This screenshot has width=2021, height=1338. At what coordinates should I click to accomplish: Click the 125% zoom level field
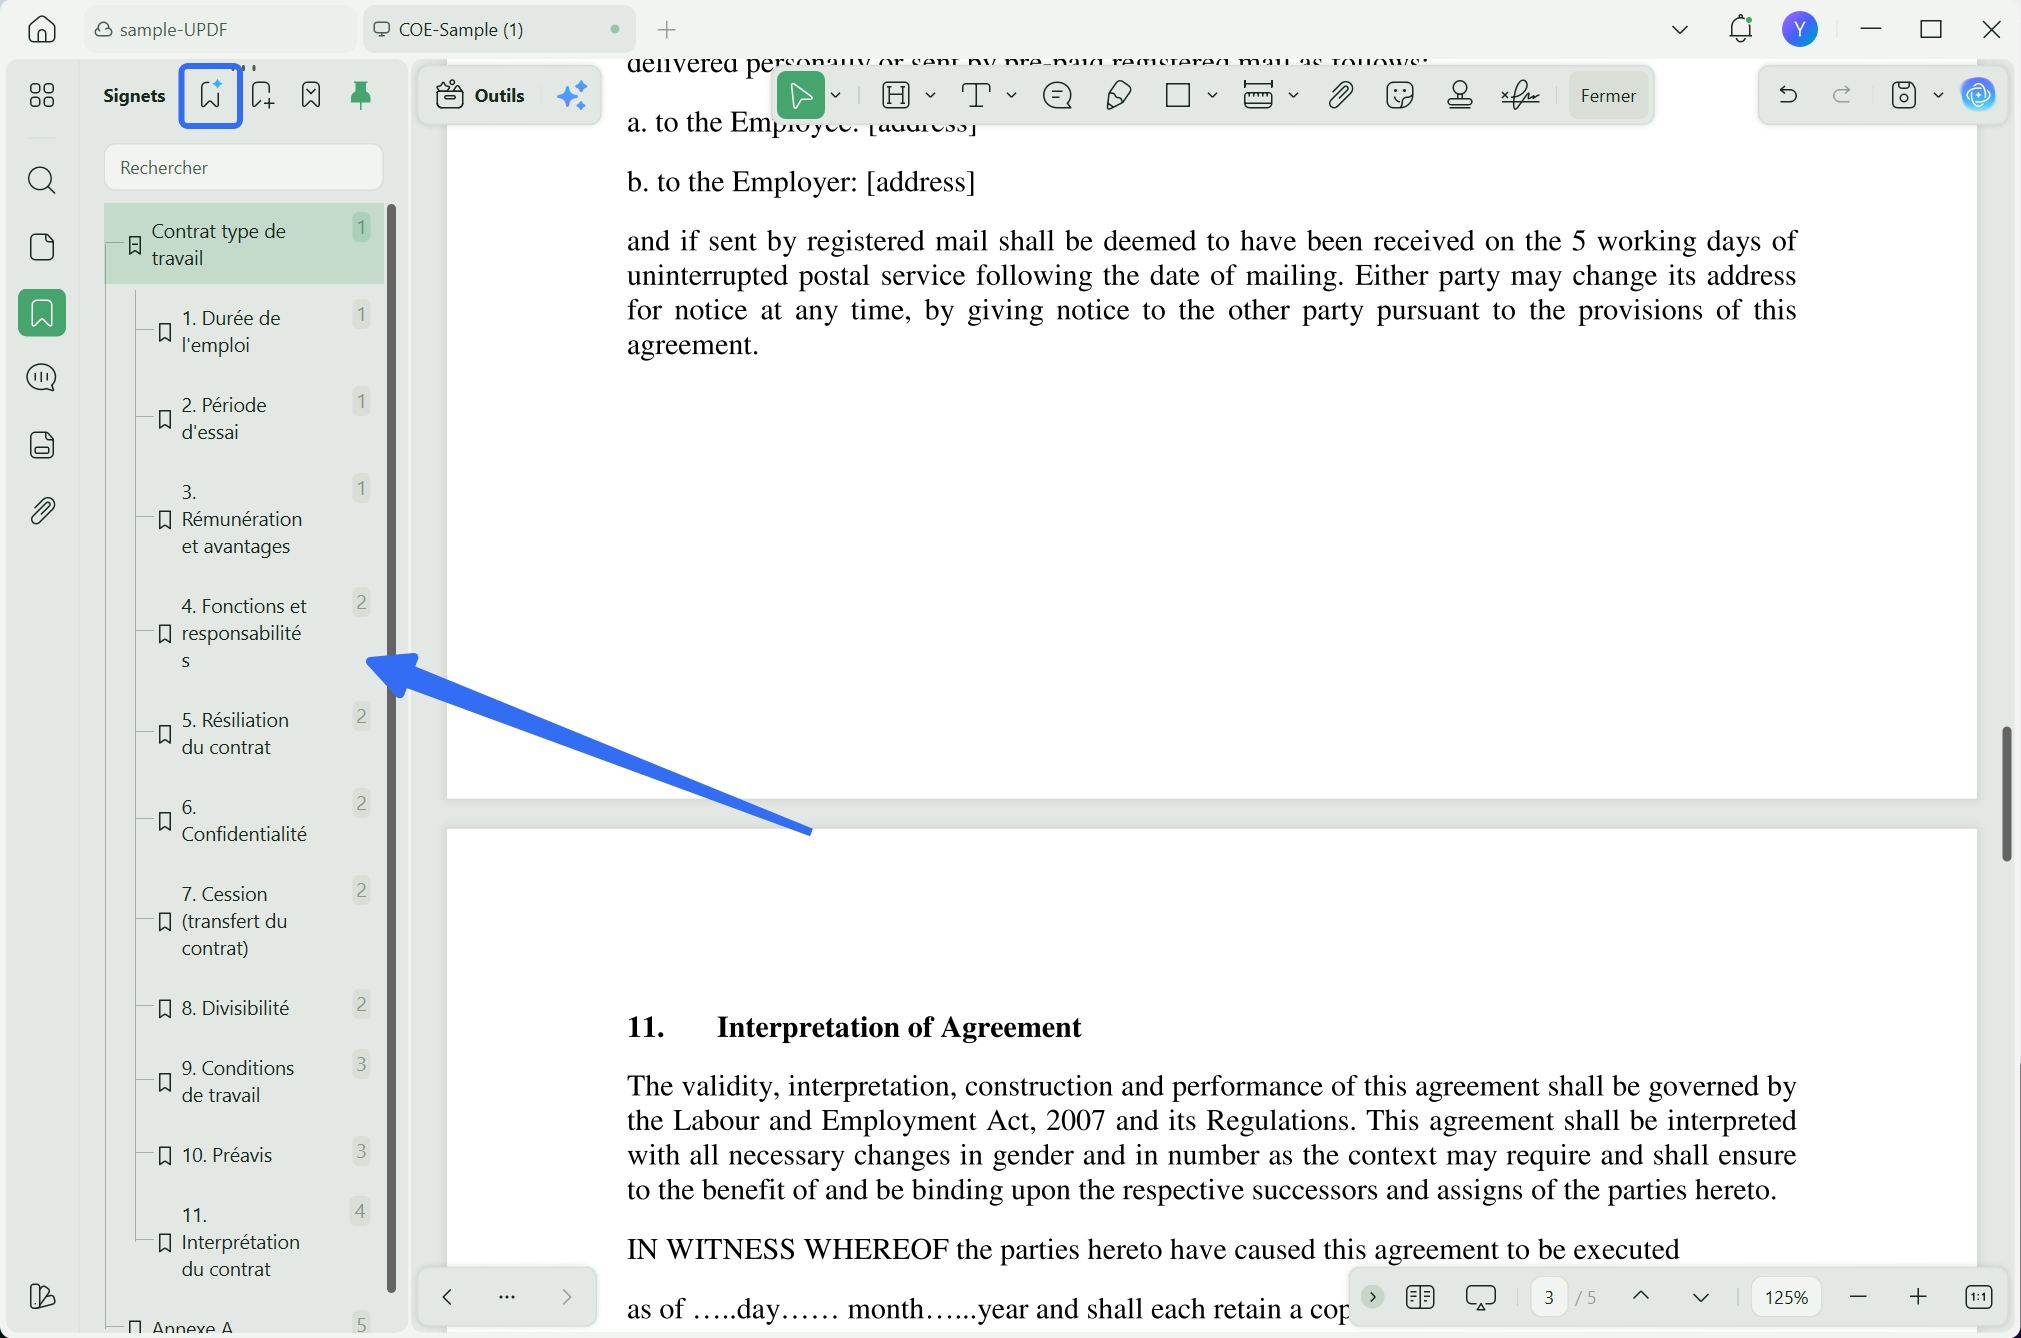[x=1786, y=1297]
